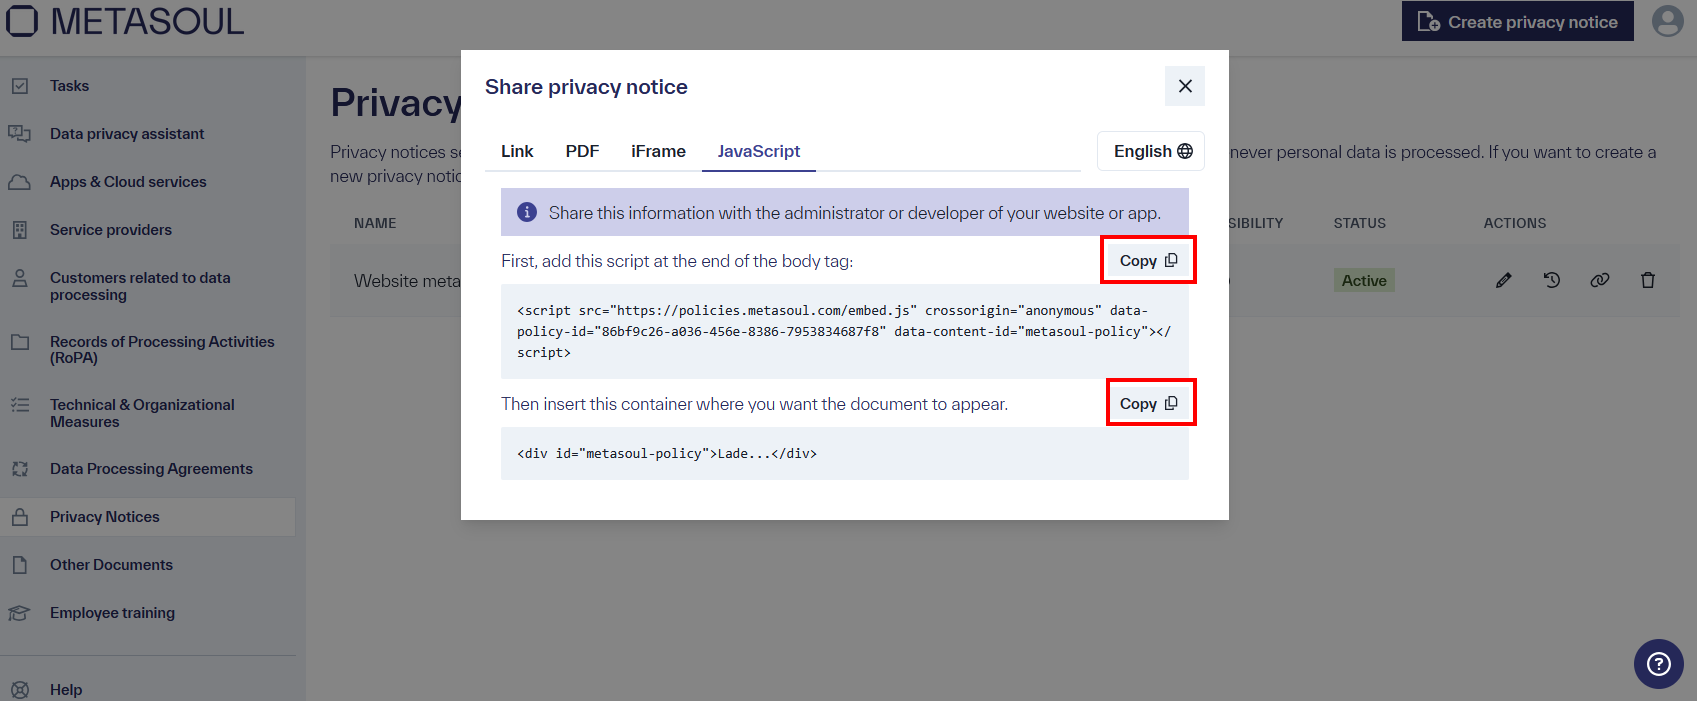Open the floating question mark help button
Viewport: 1697px width, 701px height.
[x=1658, y=664]
